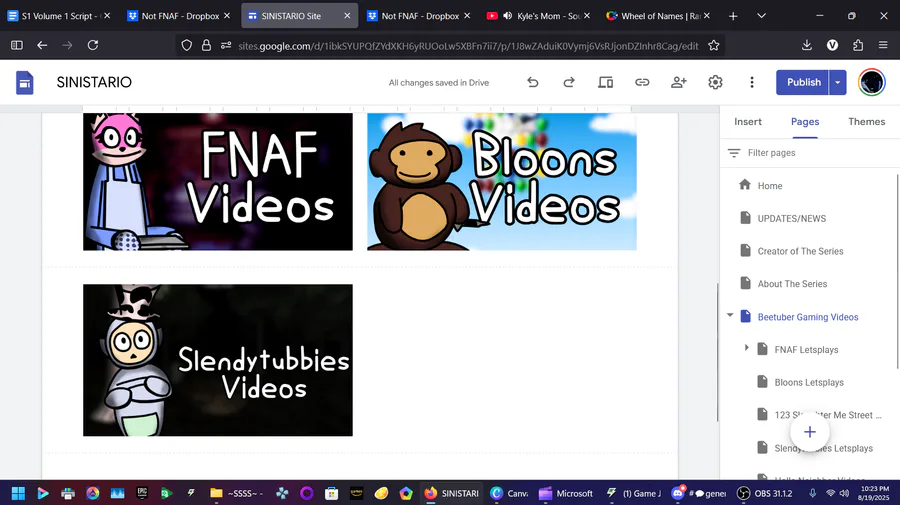Screen dimensions: 900x505
Task: Open the clock and date
Action: (874, 493)
